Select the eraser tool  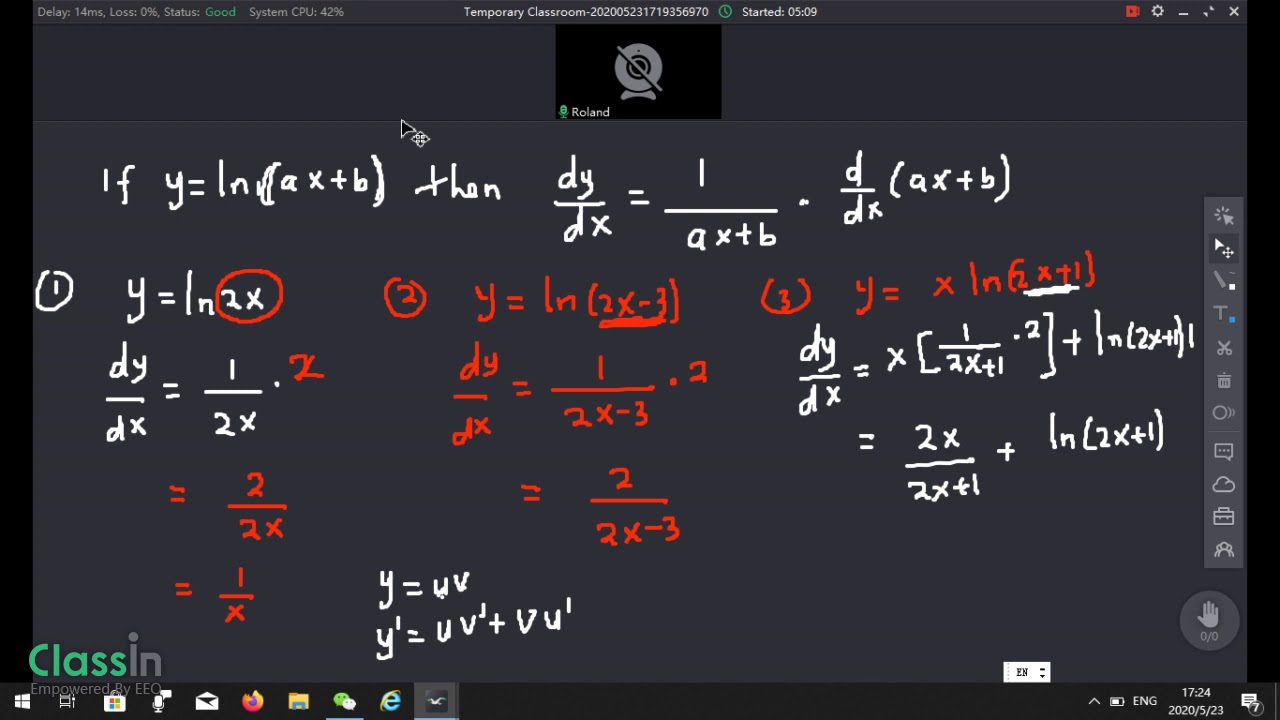point(1224,413)
